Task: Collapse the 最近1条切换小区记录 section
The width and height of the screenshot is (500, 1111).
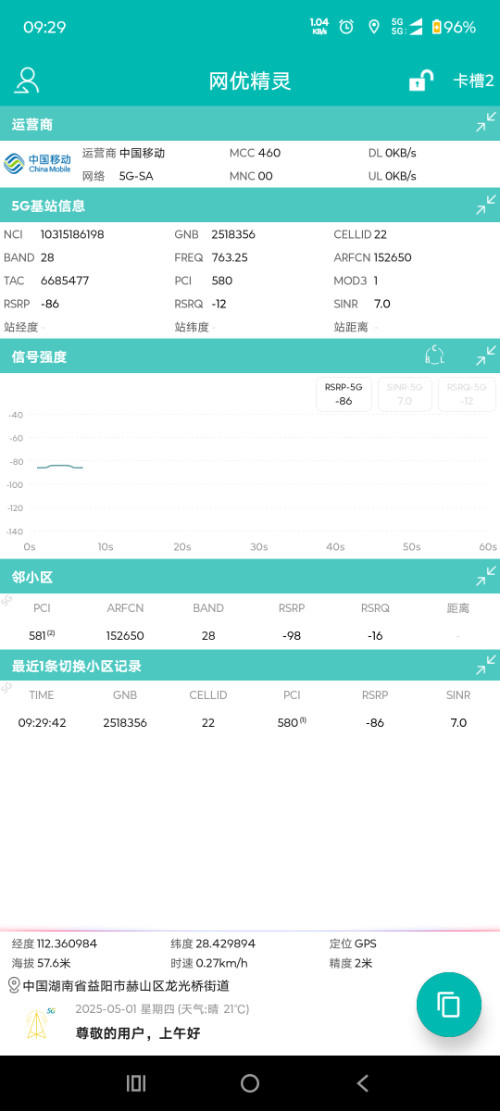Action: click(486, 665)
